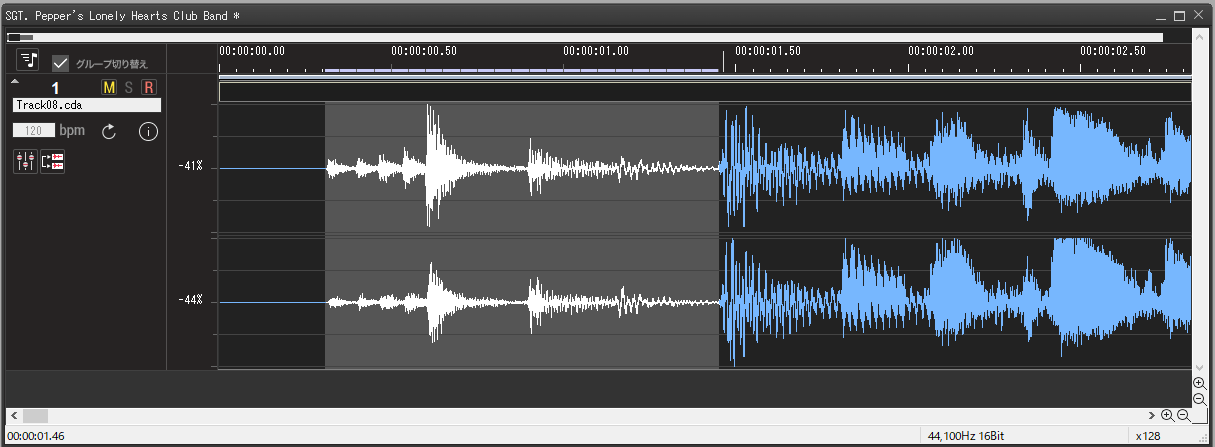
Task: Click the 00:00:01.00 ruler label
Action: [596, 50]
